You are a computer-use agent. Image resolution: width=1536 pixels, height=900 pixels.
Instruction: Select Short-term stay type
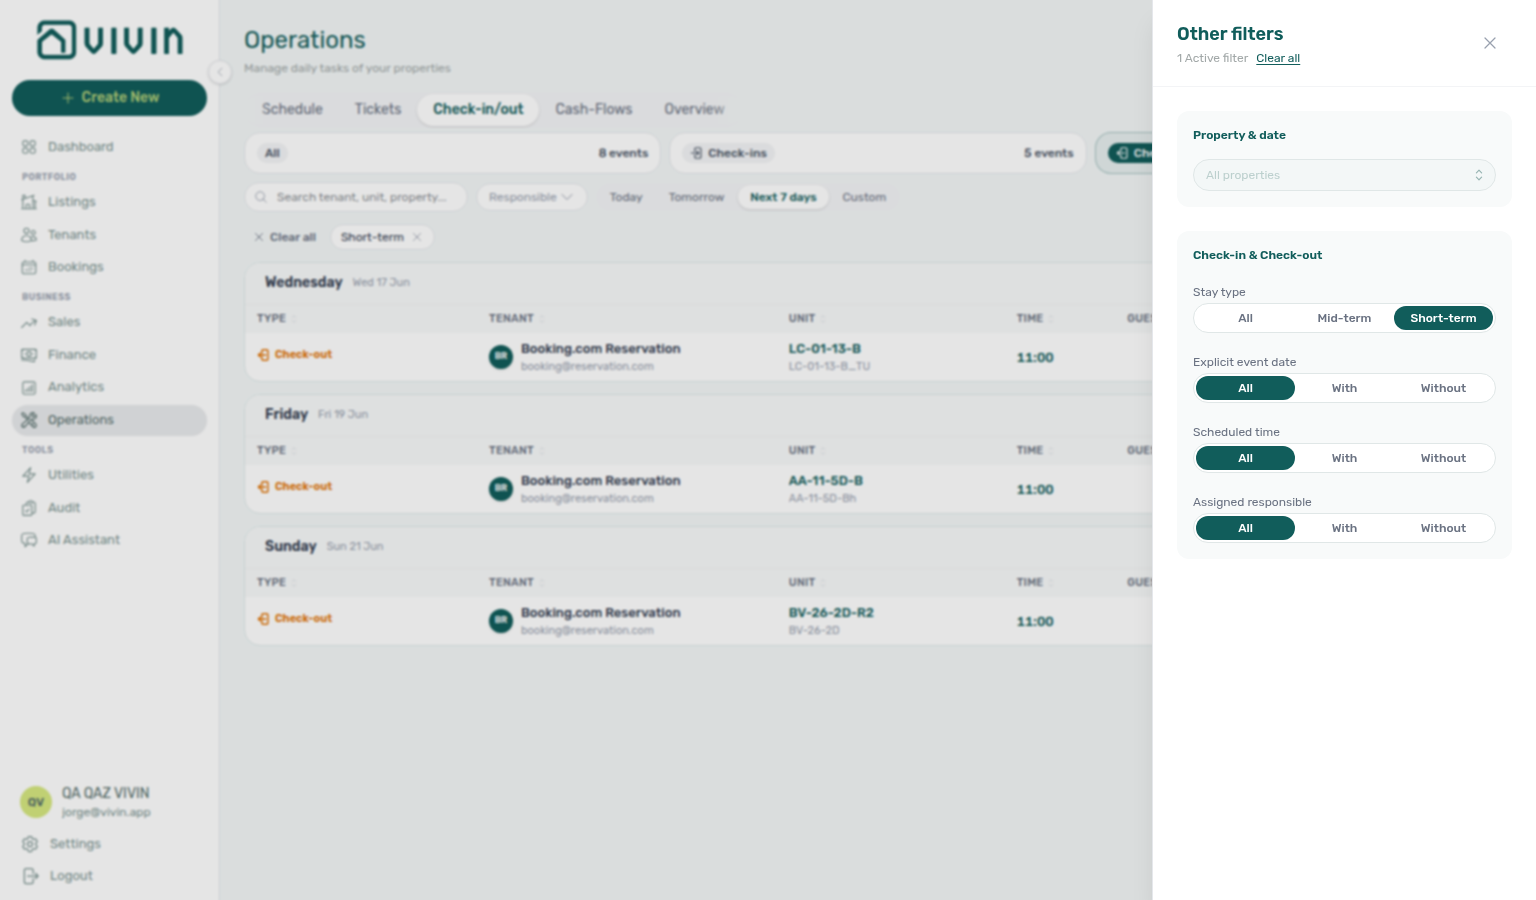point(1443,318)
